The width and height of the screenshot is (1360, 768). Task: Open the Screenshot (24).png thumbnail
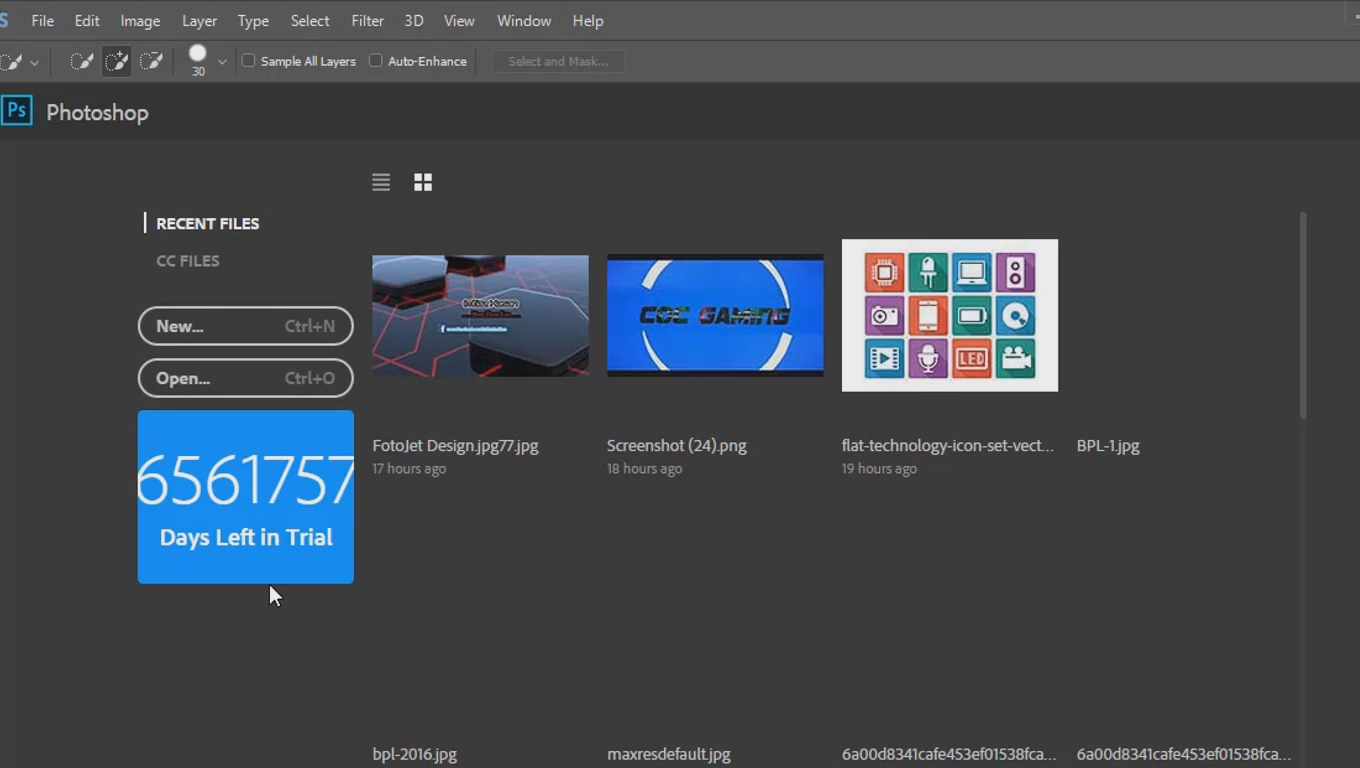(715, 316)
